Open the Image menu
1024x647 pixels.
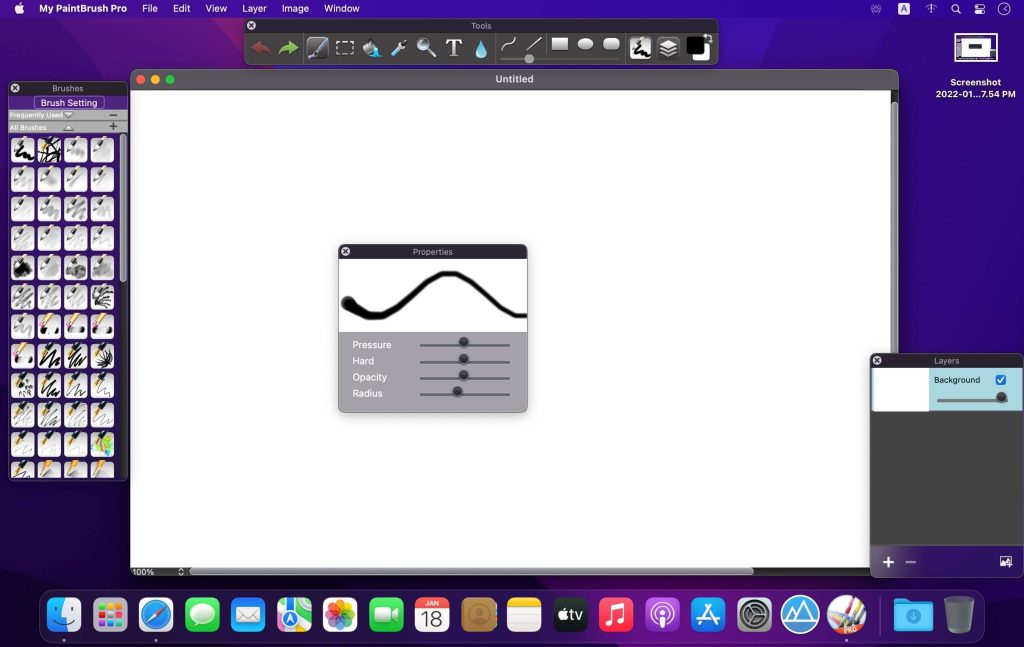tap(294, 8)
